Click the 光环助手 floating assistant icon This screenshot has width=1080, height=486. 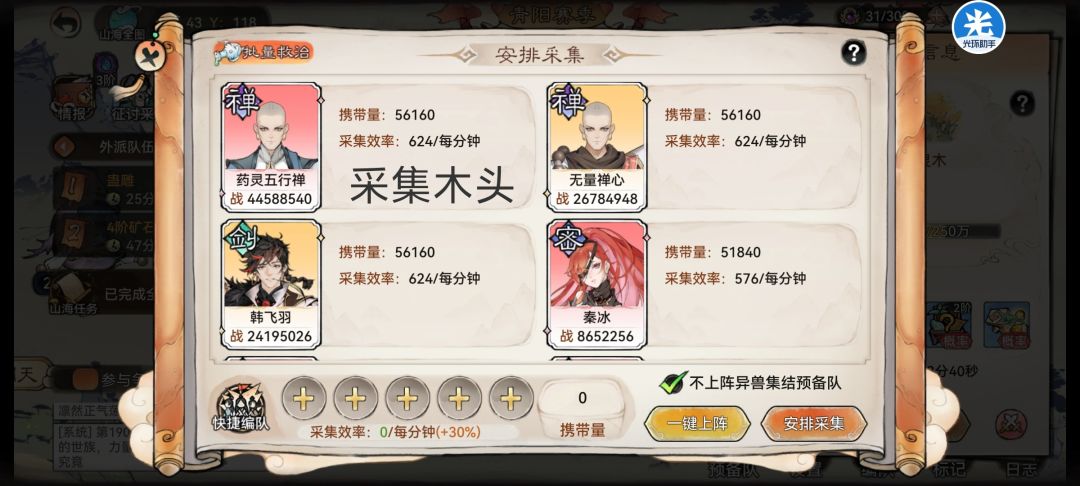tap(978, 28)
